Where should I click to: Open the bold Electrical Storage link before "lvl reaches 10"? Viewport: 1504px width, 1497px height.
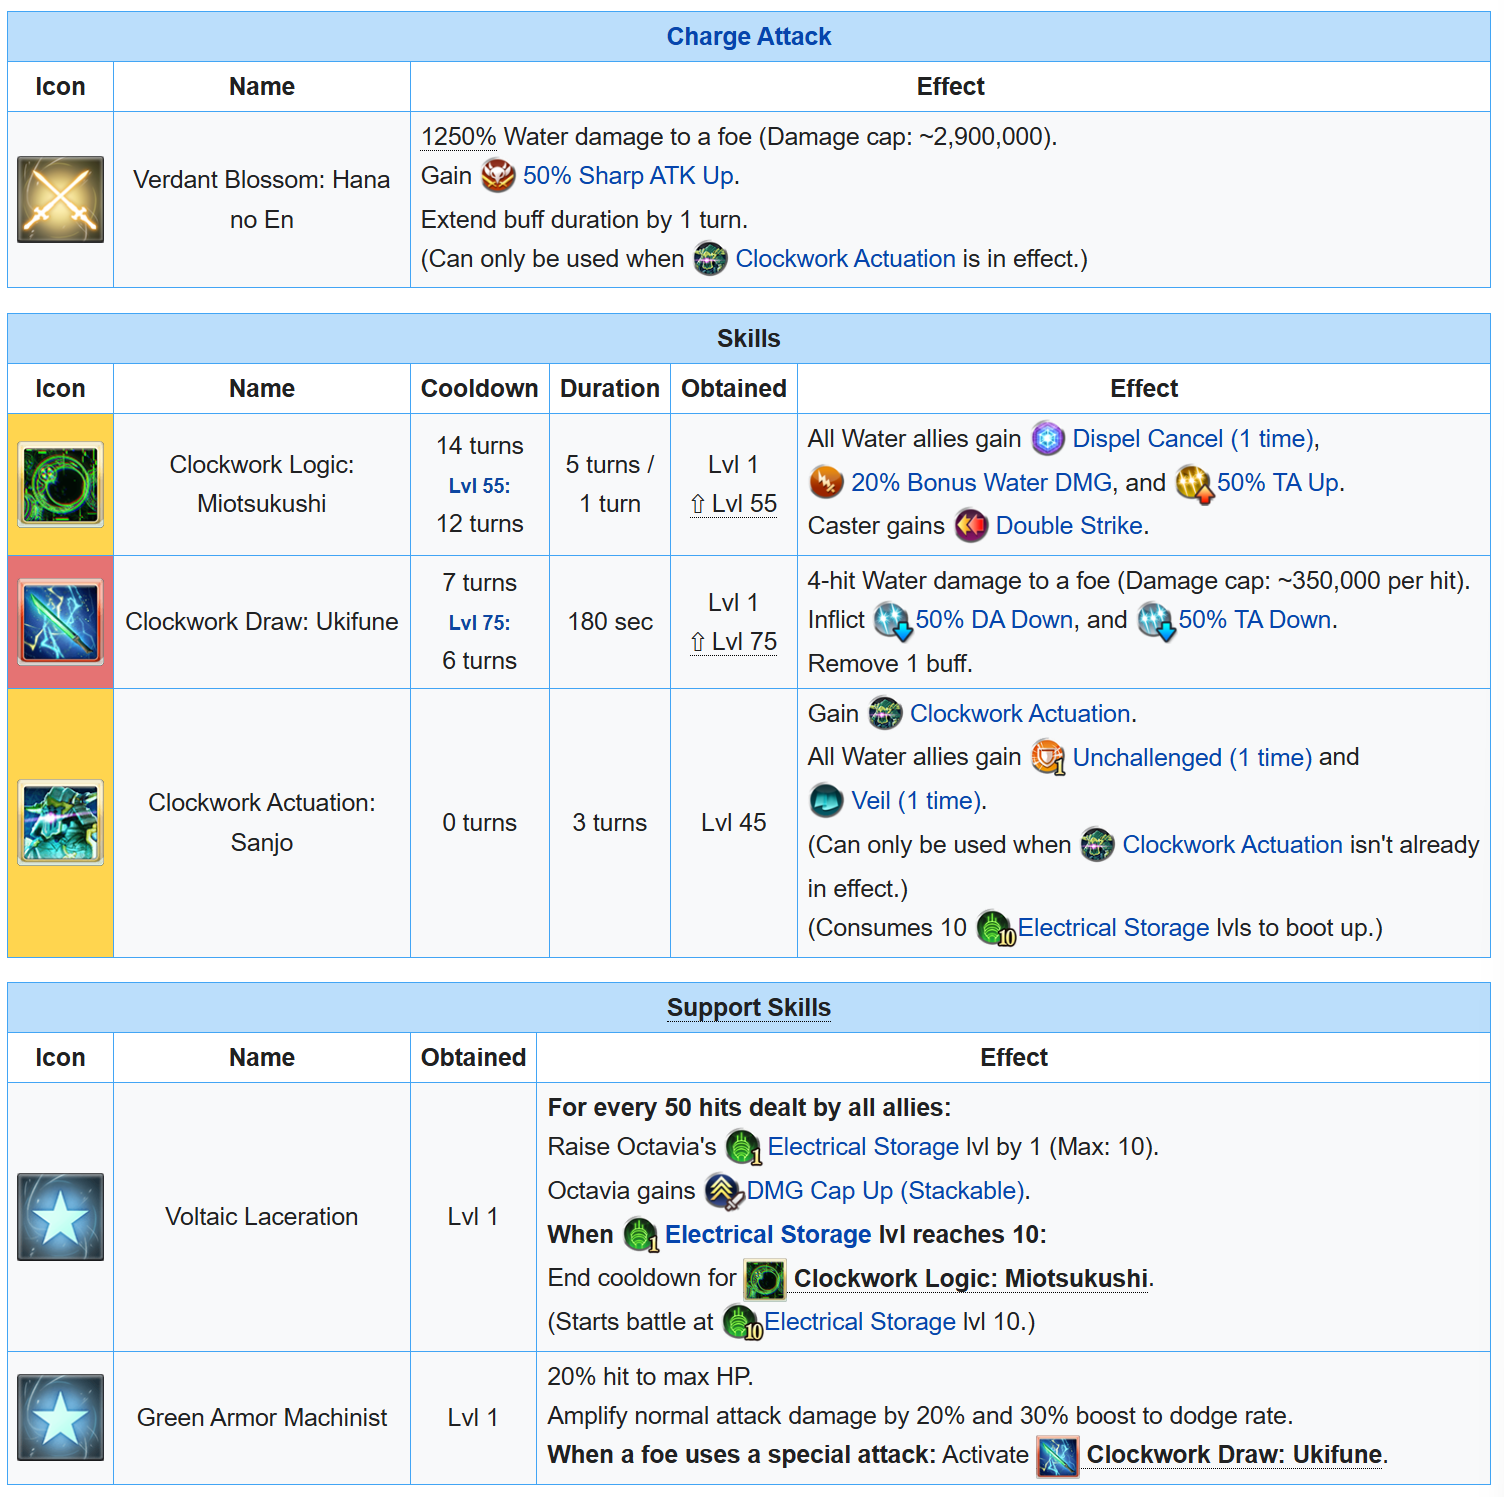coord(768,1235)
